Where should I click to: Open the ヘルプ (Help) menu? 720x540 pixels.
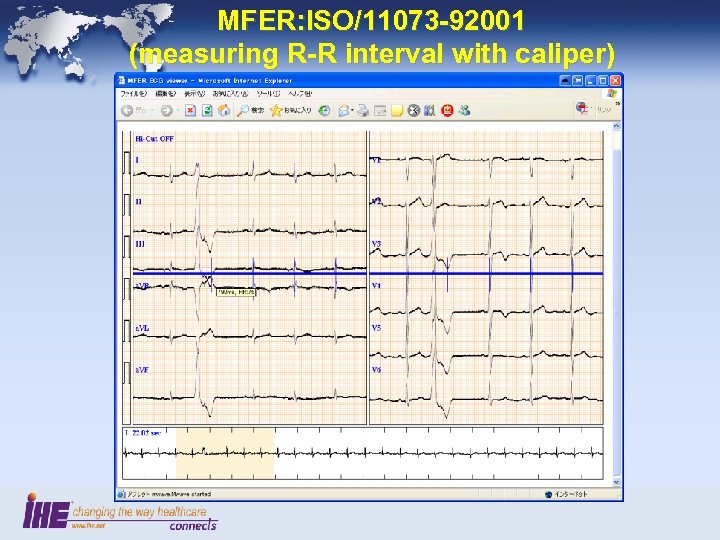click(x=300, y=94)
